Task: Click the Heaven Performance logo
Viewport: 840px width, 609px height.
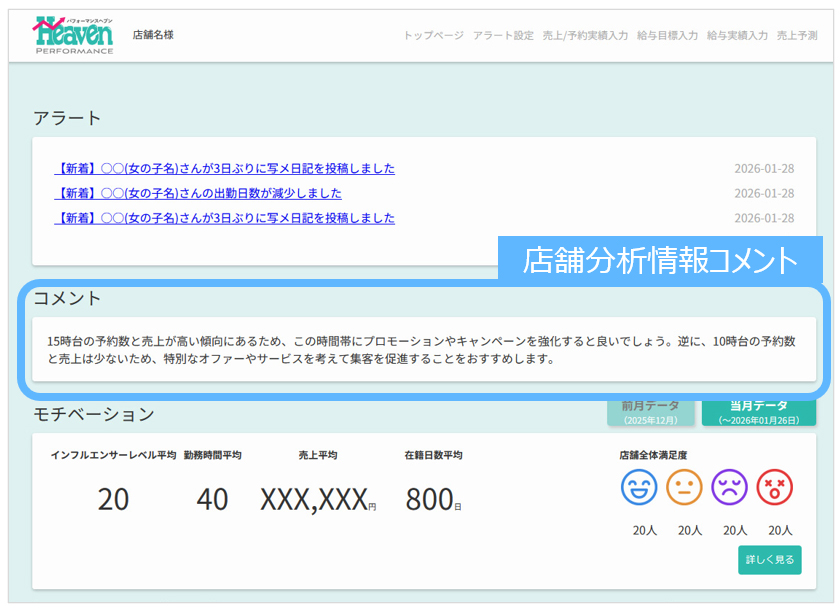Action: 73,35
